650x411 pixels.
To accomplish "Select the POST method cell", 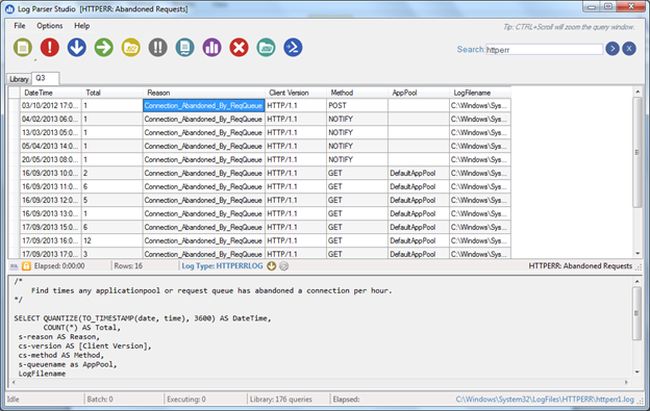I will click(x=357, y=105).
